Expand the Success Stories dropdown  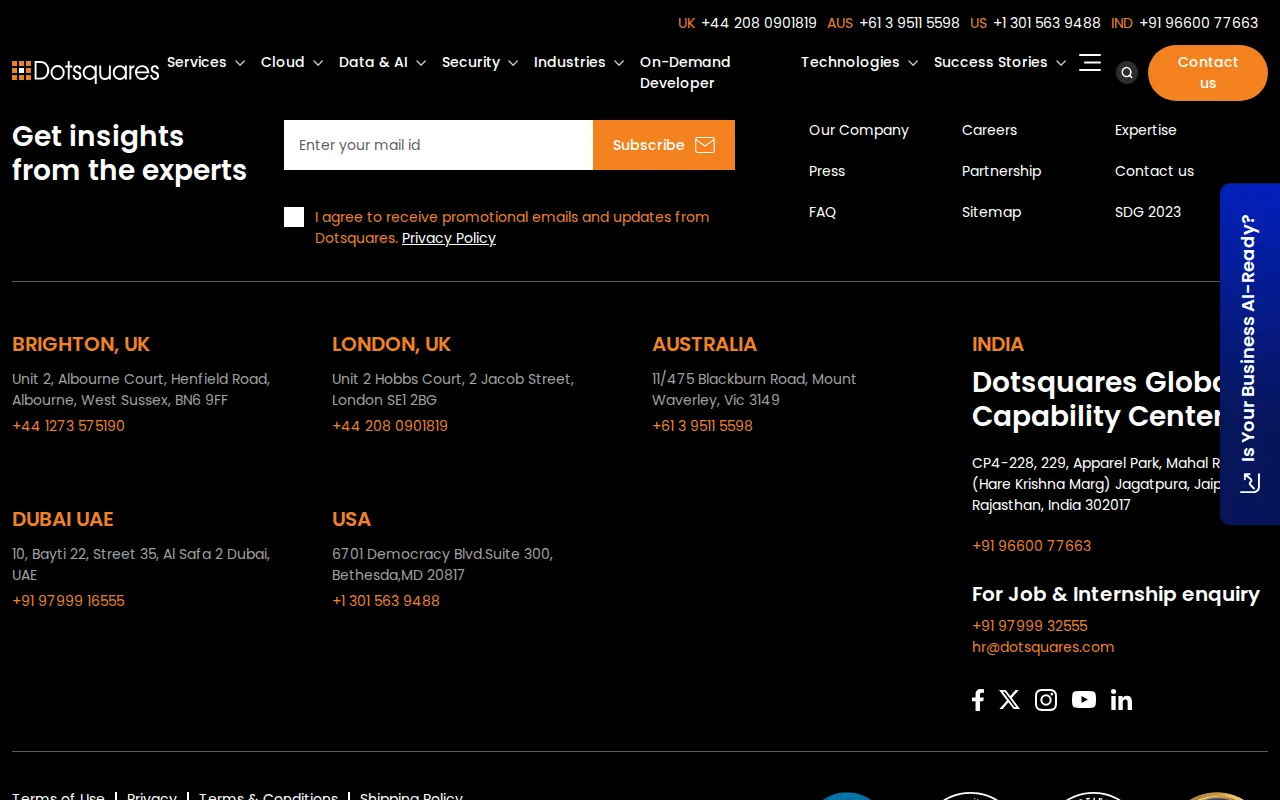(x=1000, y=62)
